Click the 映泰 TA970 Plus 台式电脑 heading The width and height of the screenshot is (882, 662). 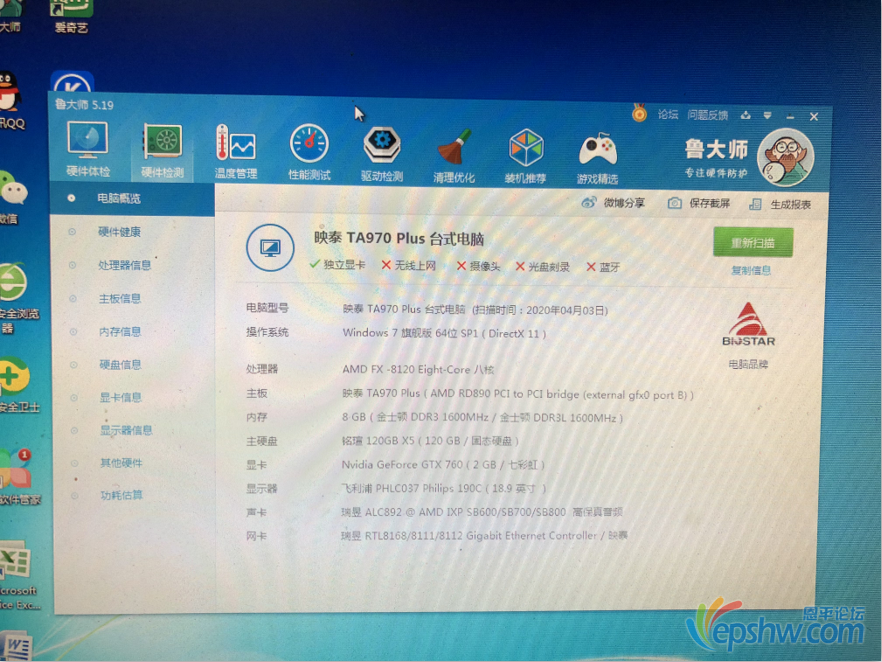pyautogui.click(x=399, y=238)
